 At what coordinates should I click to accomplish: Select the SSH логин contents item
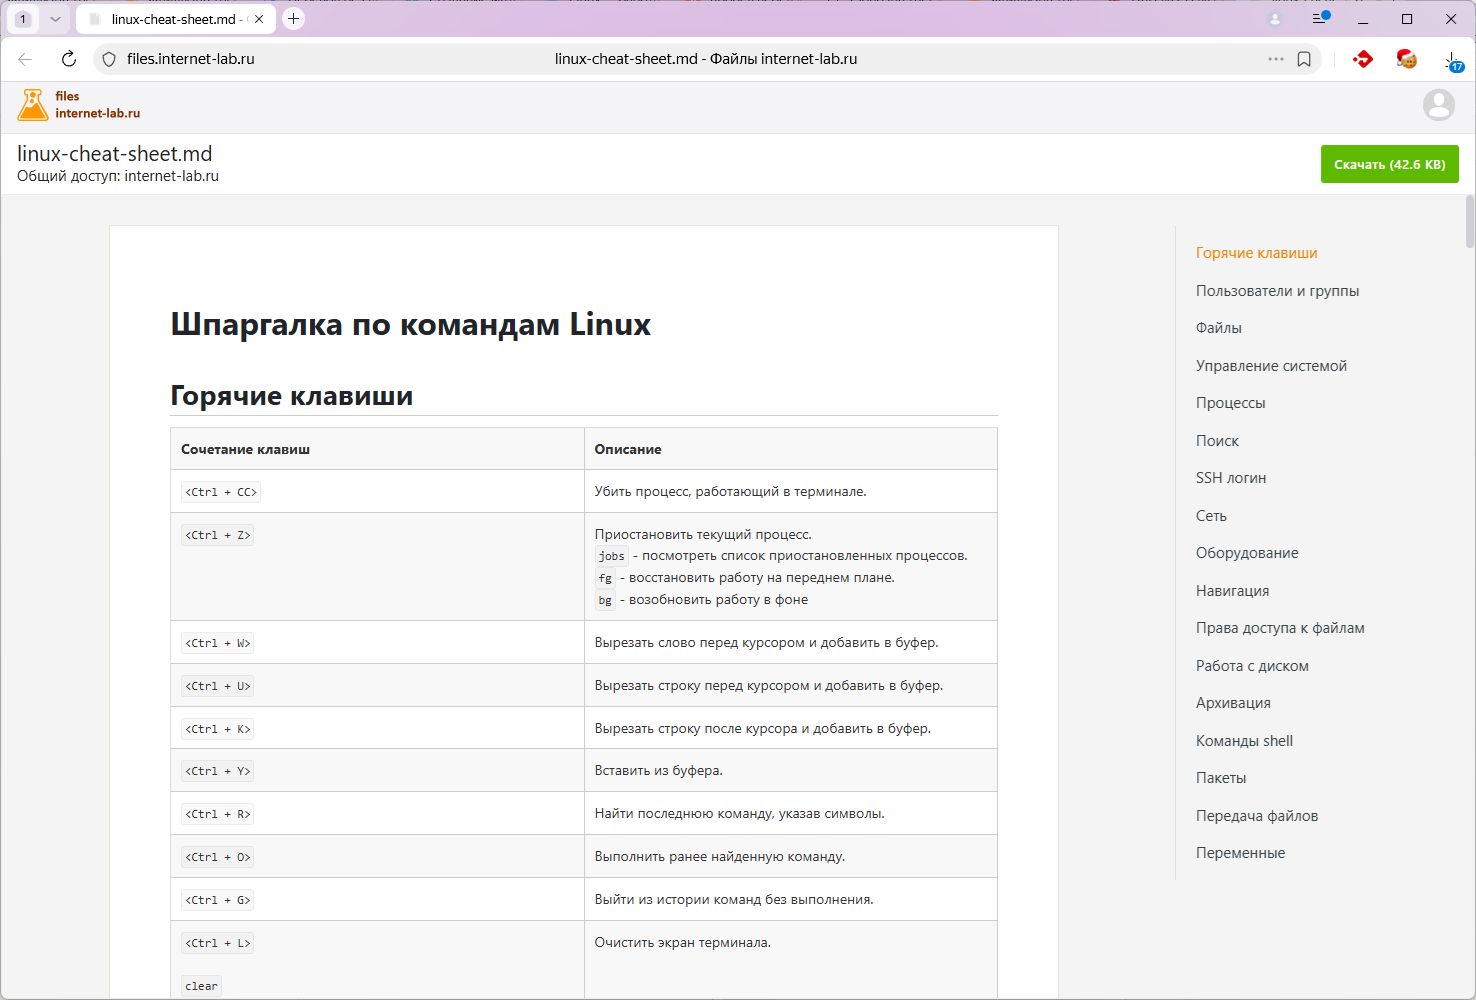[x=1231, y=478]
